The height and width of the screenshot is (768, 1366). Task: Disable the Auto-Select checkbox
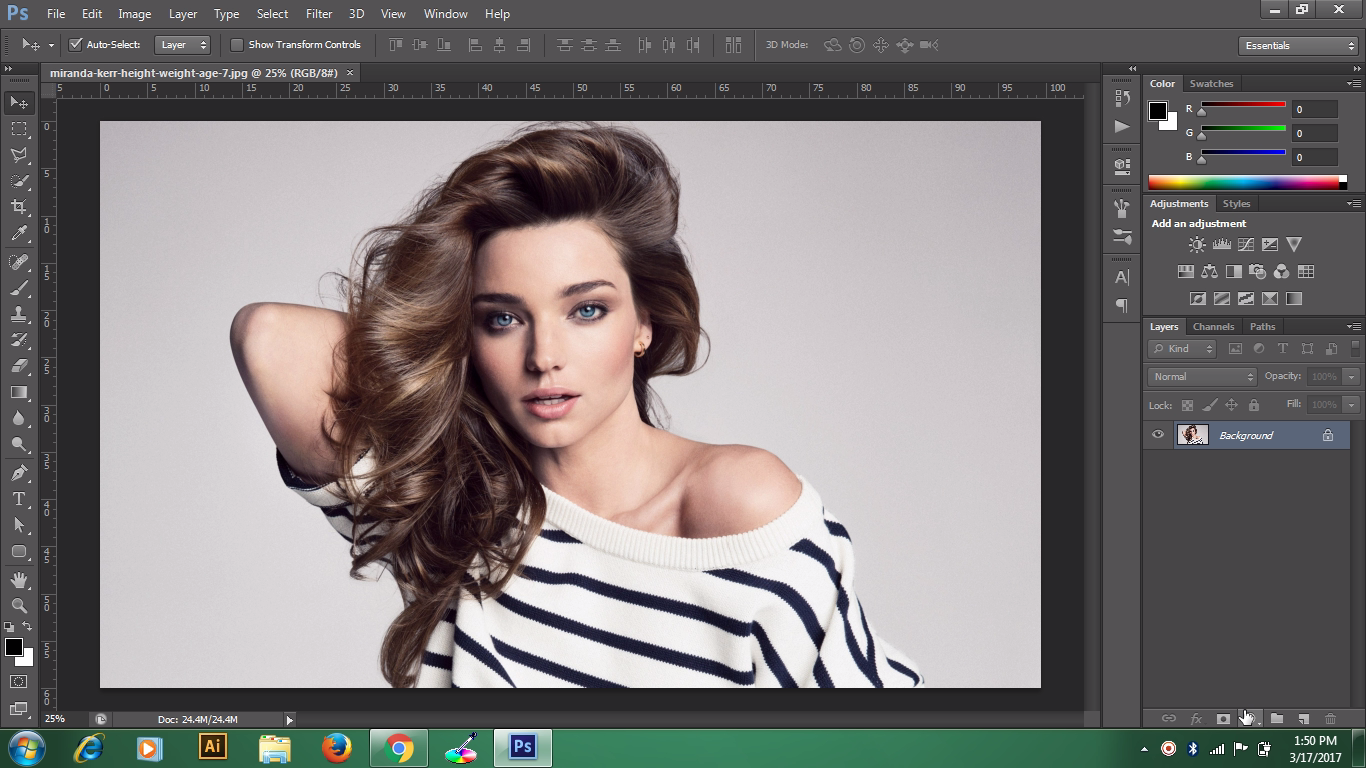pos(75,45)
